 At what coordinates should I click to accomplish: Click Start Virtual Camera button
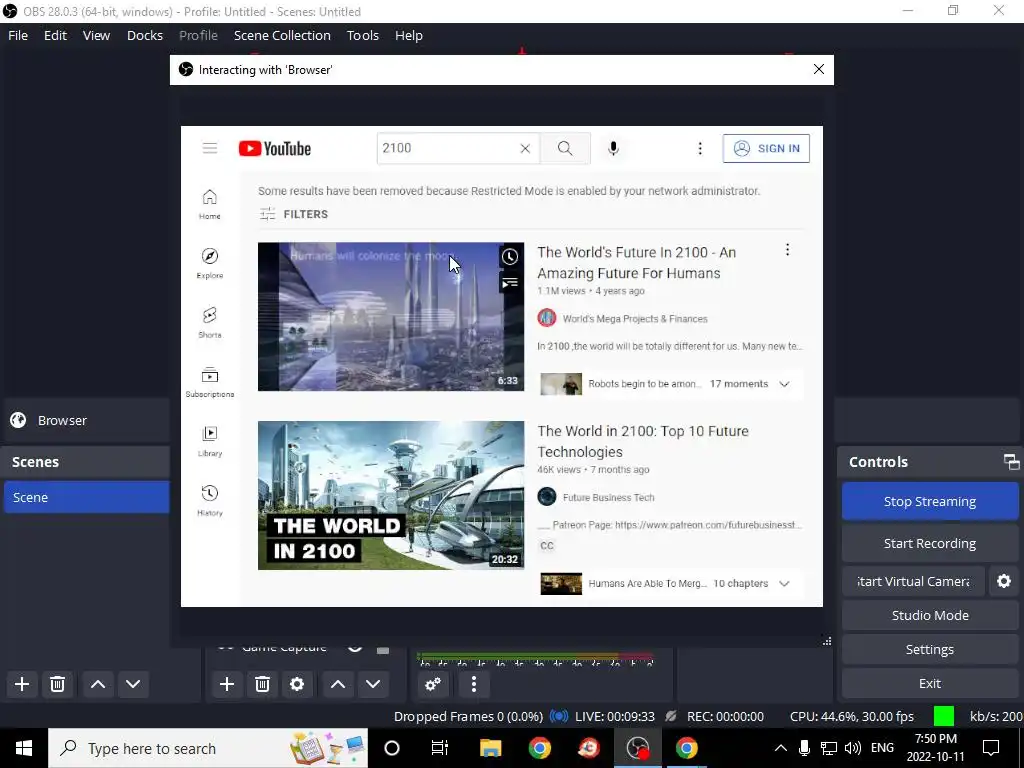[x=913, y=581]
